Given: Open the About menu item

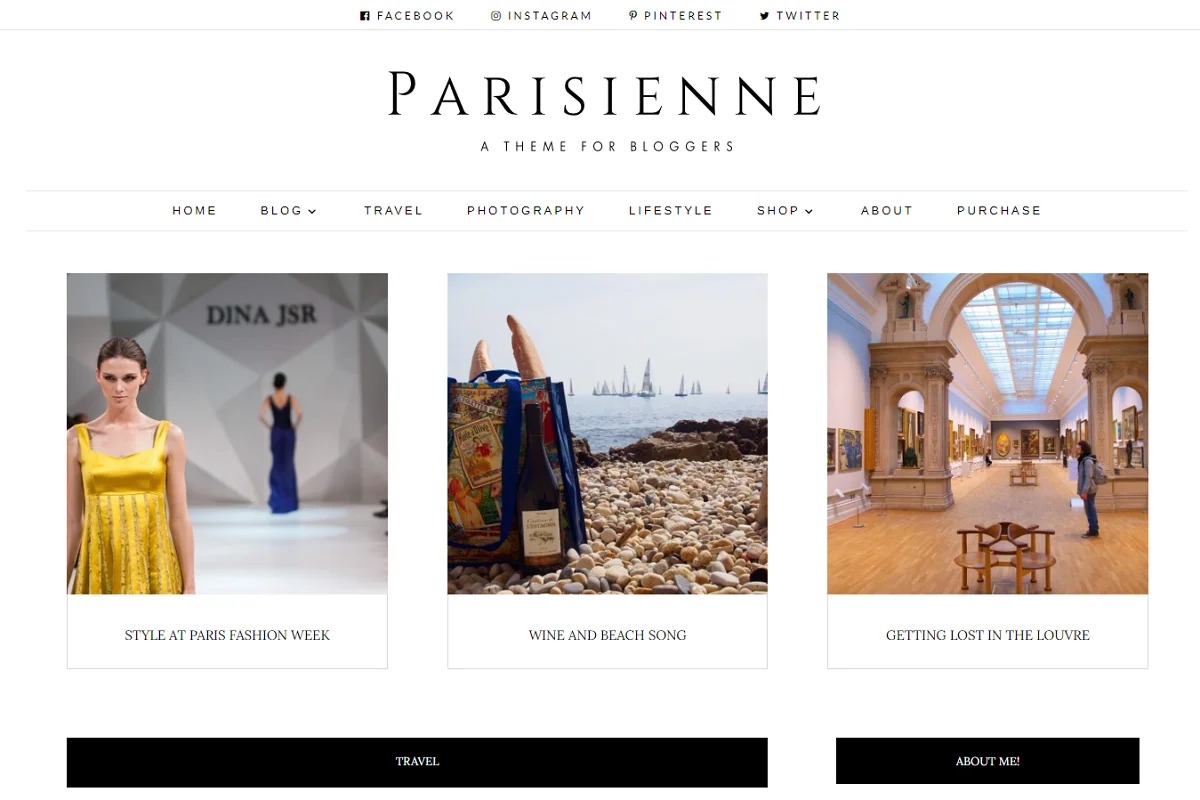Looking at the screenshot, I should coord(887,211).
